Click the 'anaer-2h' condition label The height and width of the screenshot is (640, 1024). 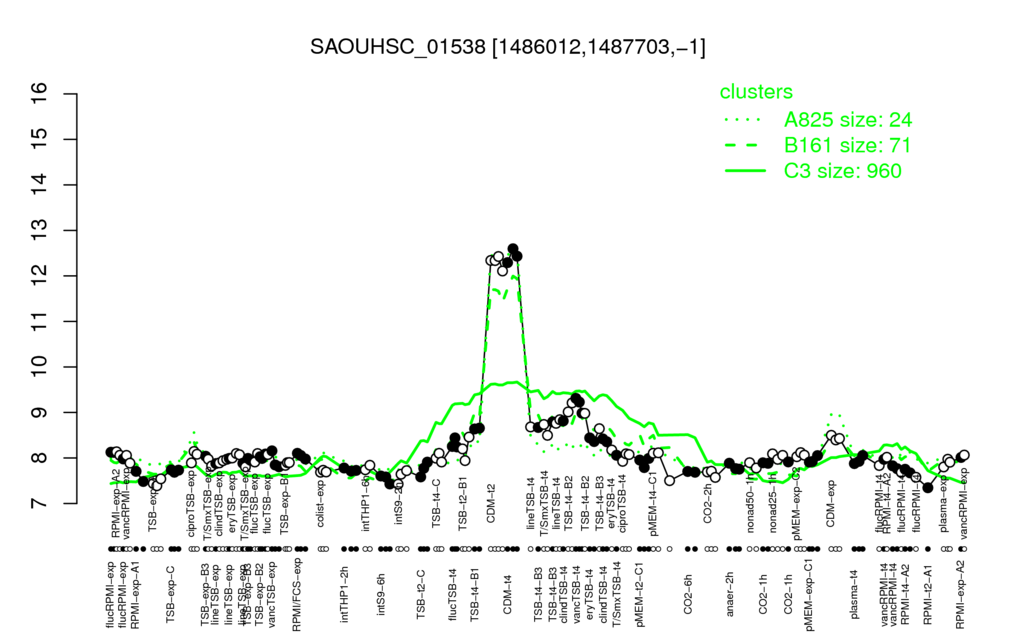729,593
